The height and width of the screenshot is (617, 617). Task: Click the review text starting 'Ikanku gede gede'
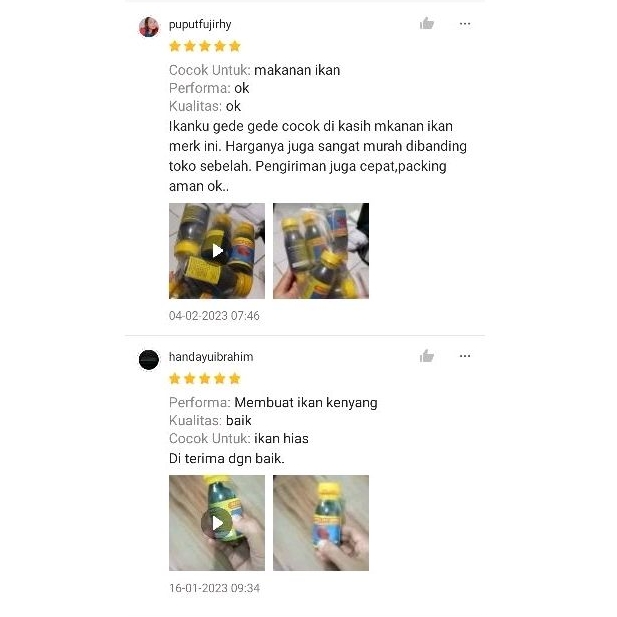coord(318,156)
